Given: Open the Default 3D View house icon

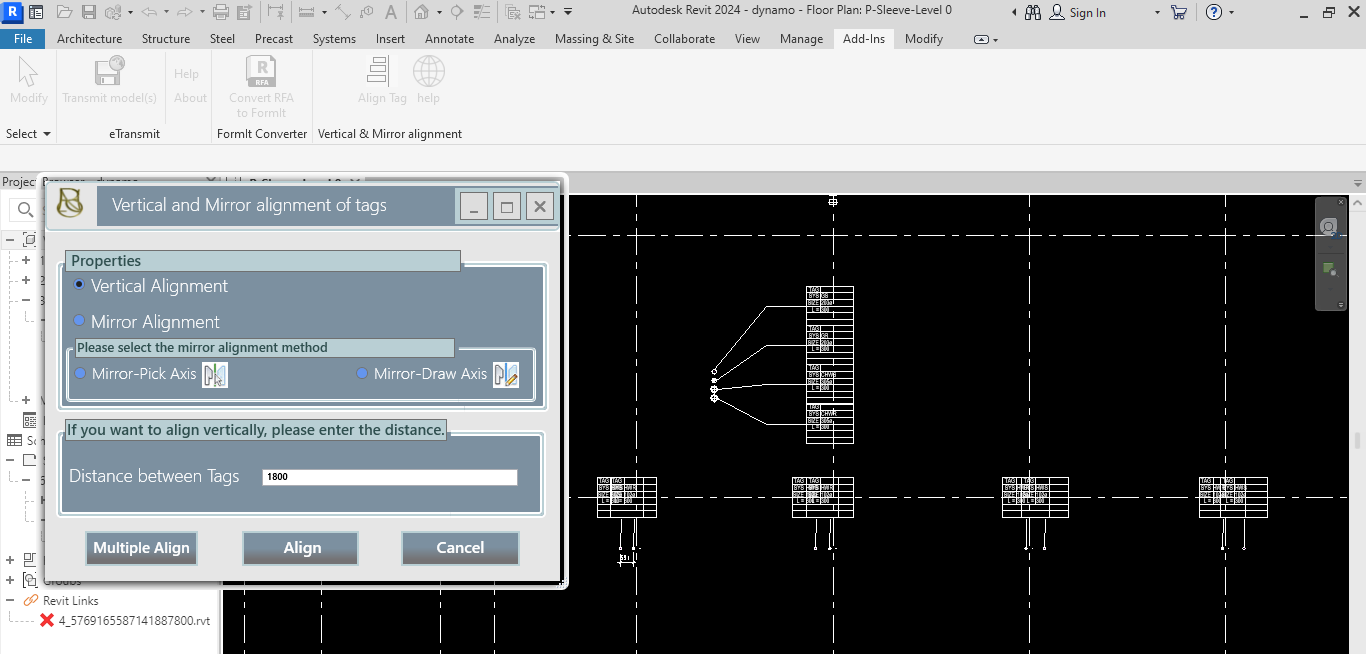Looking at the screenshot, I should coord(422,13).
